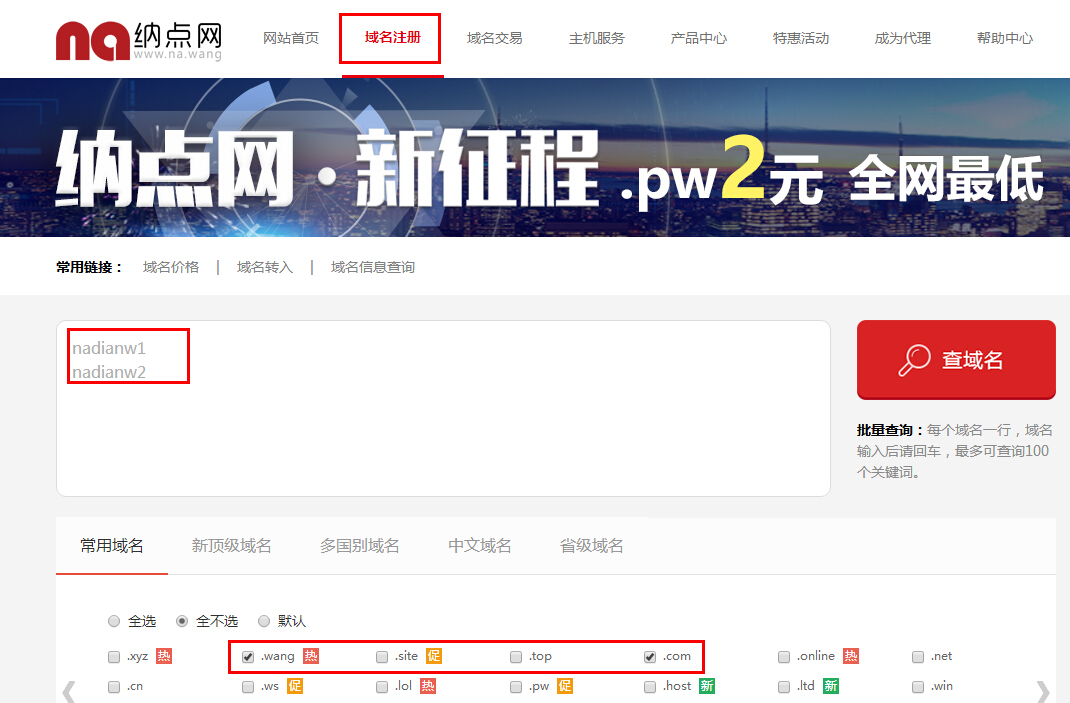The height and width of the screenshot is (703, 1070).
Task: Check the .ltd domain checkbox
Action: pyautogui.click(x=784, y=687)
